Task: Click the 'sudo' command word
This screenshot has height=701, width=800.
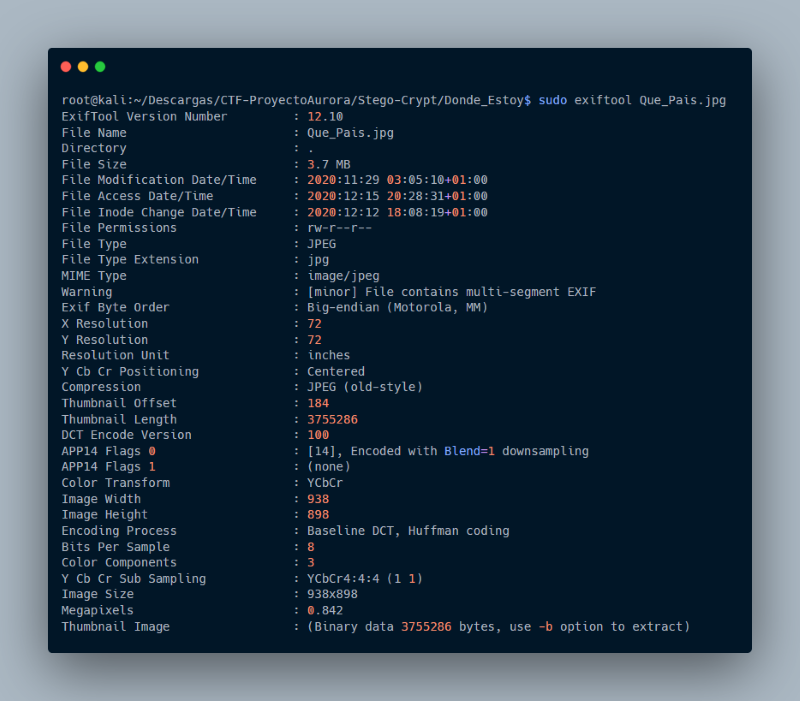Action: coord(553,100)
